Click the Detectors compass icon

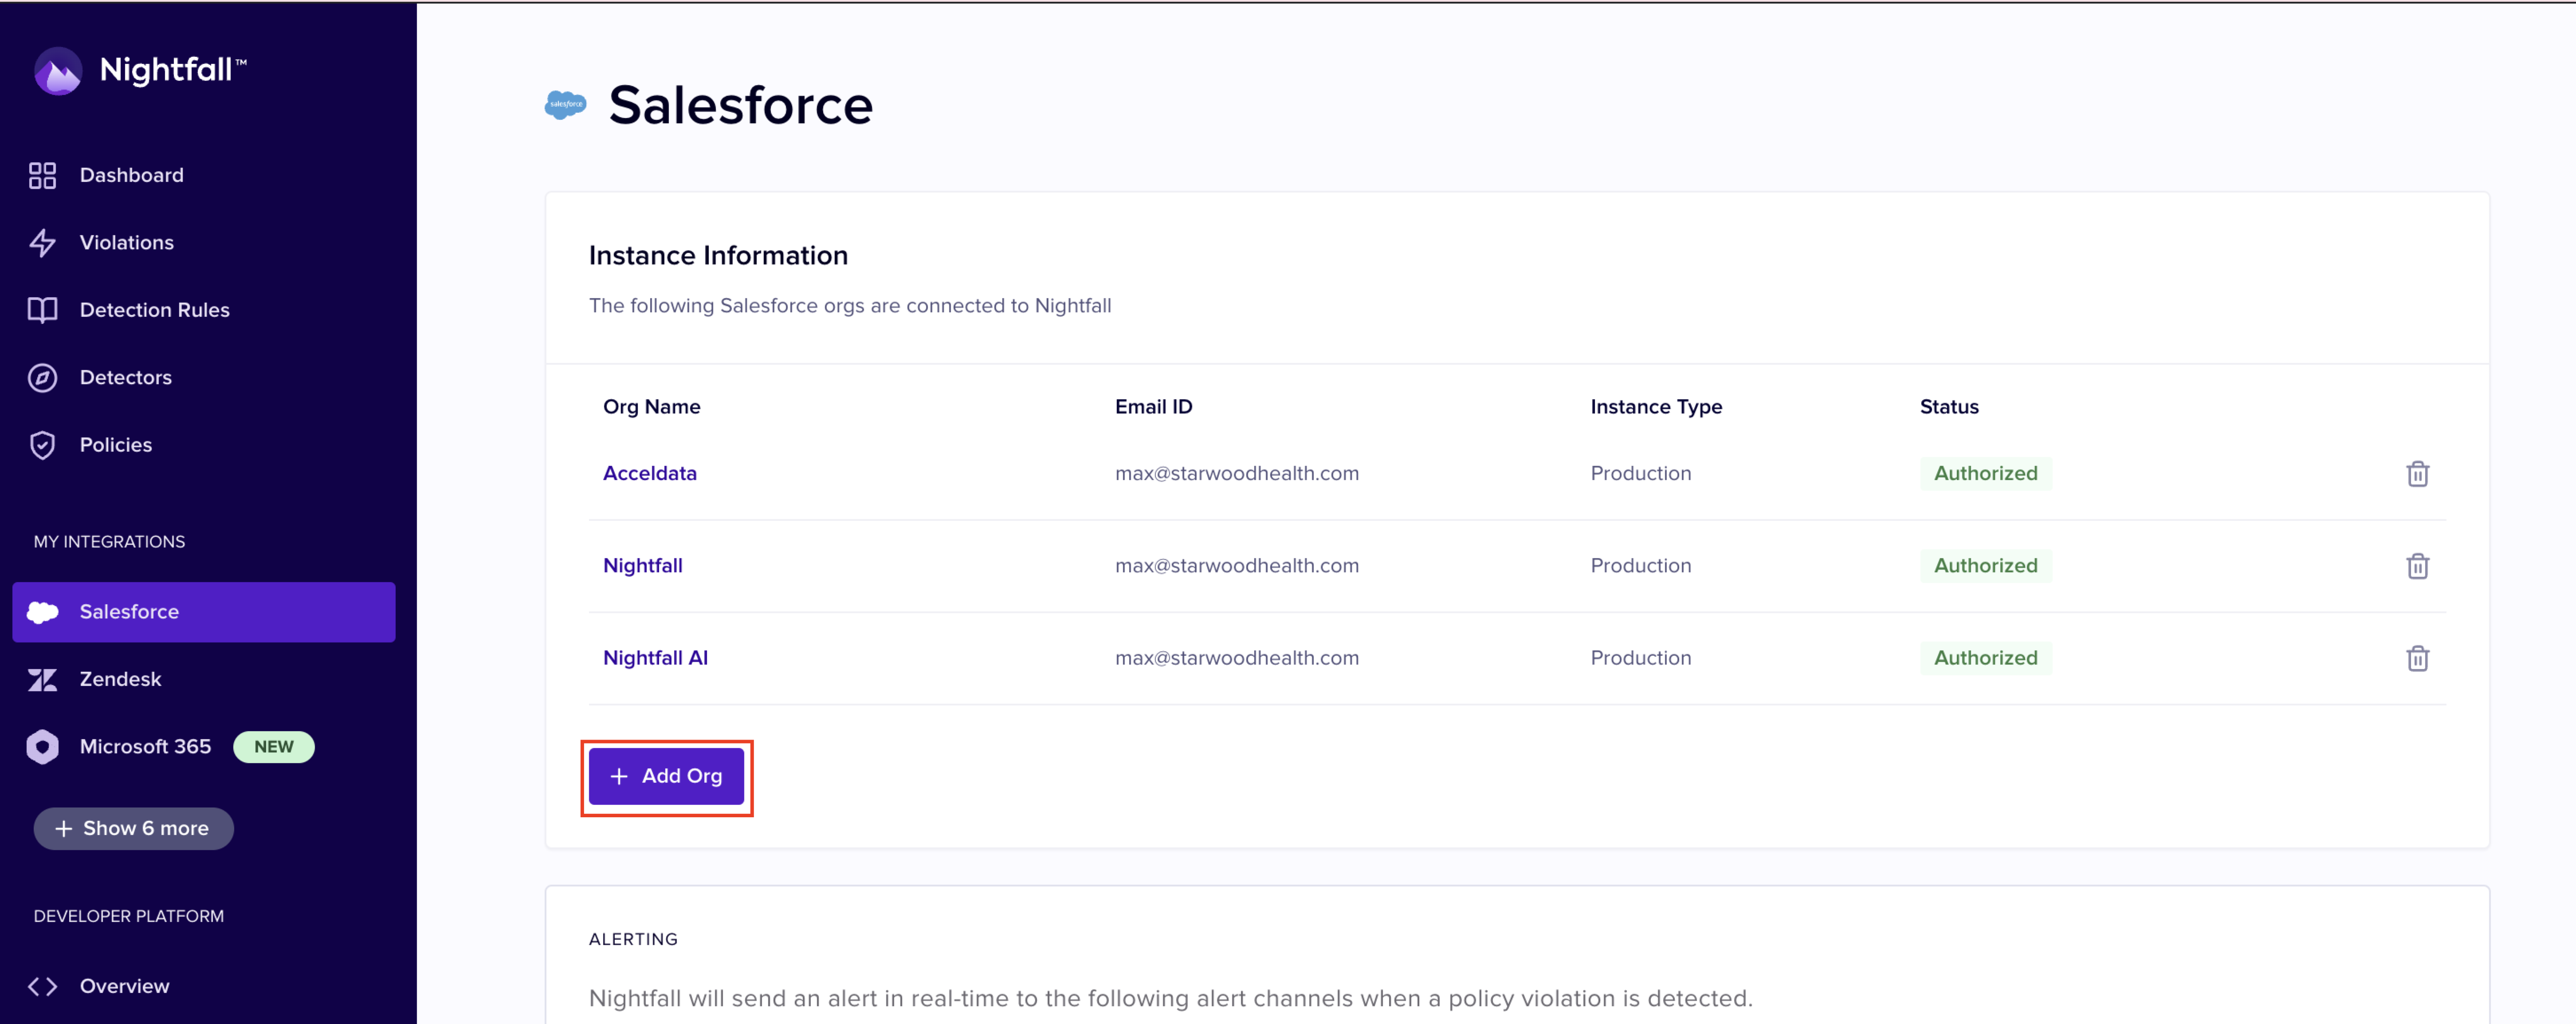(x=42, y=378)
